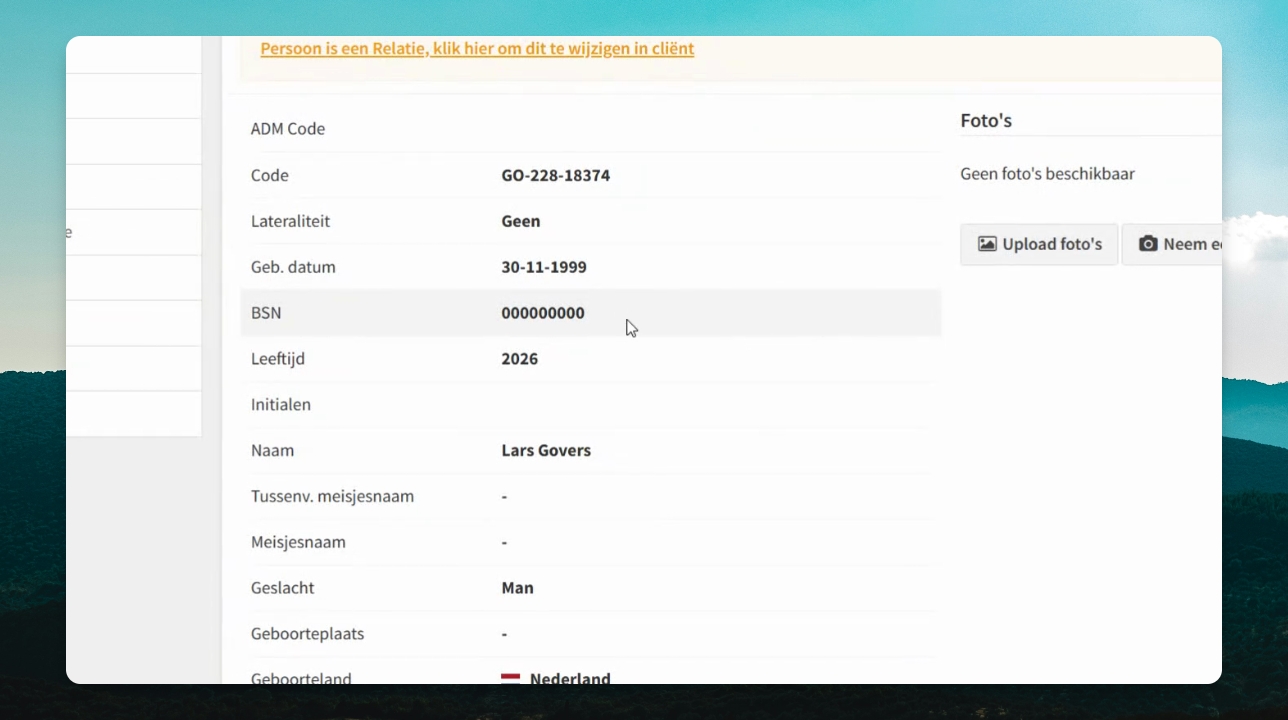Click the ADM Code label
The width and height of the screenshot is (1288, 720).
pyautogui.click(x=288, y=129)
